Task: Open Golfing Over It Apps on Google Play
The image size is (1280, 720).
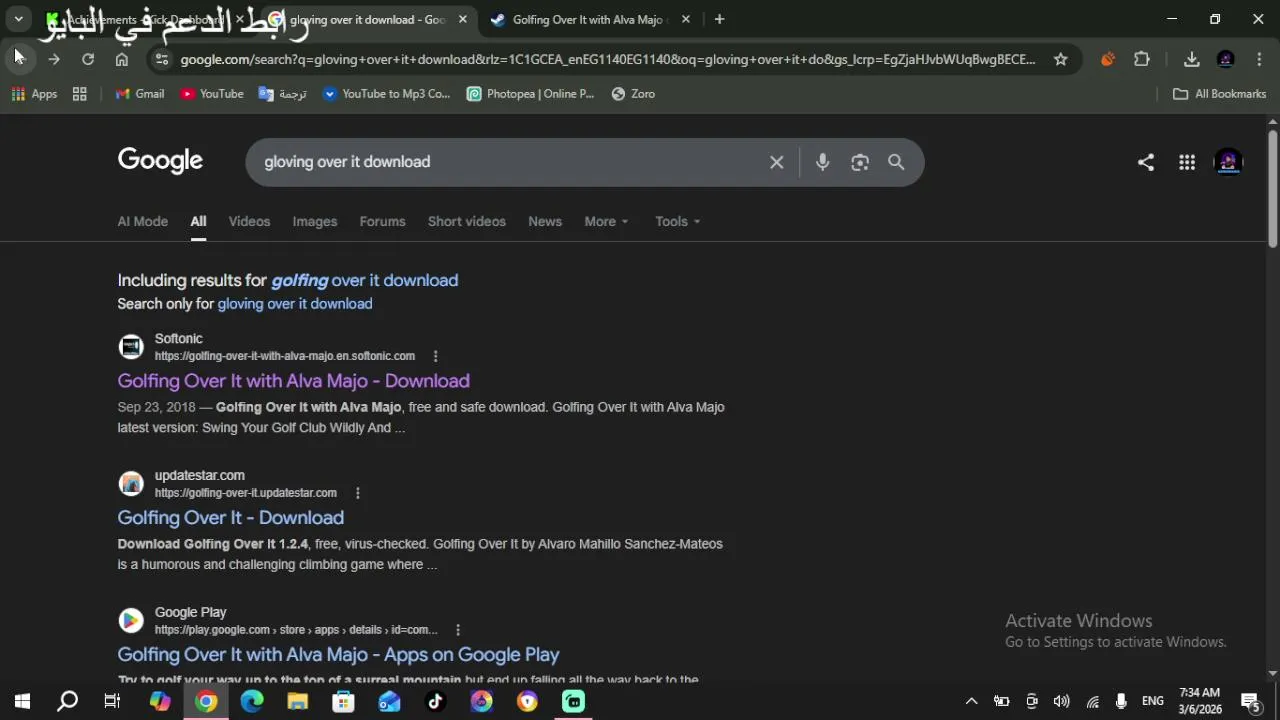Action: point(338,655)
